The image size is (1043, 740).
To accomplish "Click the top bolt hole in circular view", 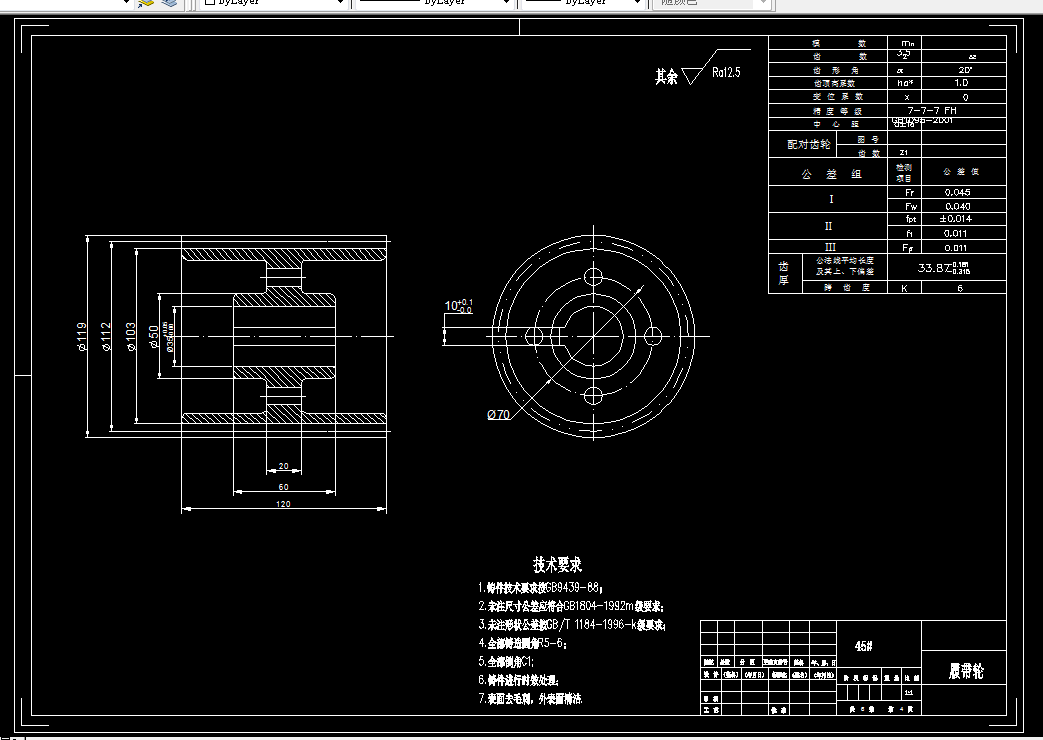I will tap(593, 278).
